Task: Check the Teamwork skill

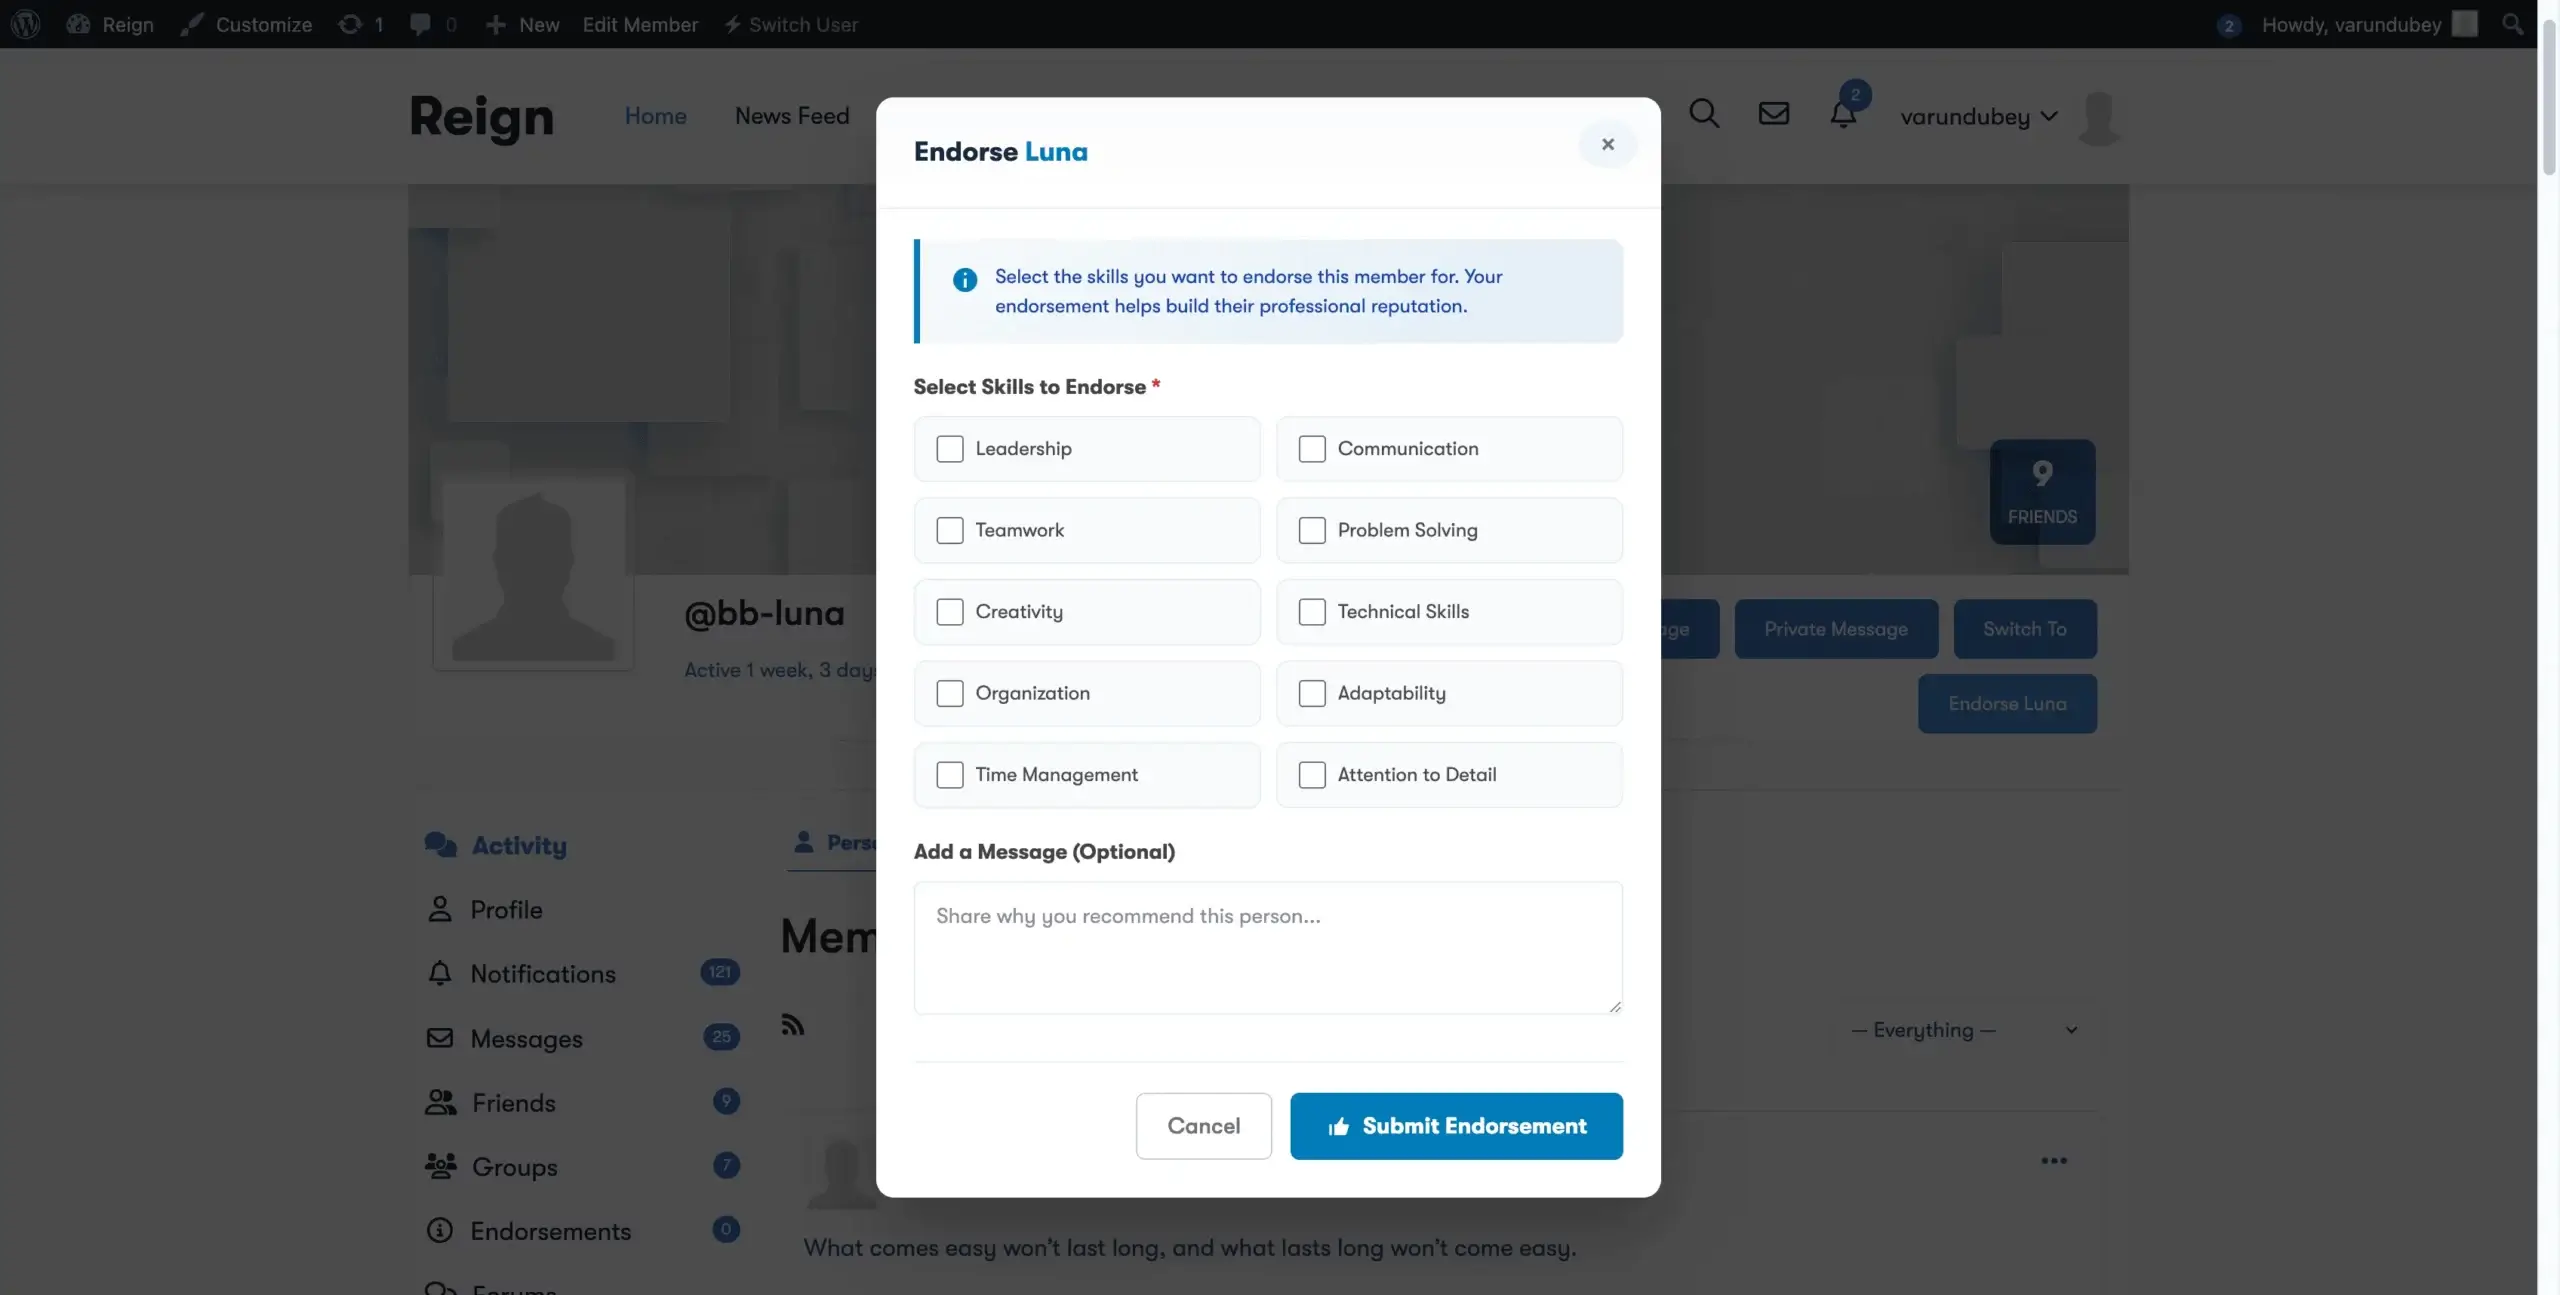Action: click(x=950, y=530)
